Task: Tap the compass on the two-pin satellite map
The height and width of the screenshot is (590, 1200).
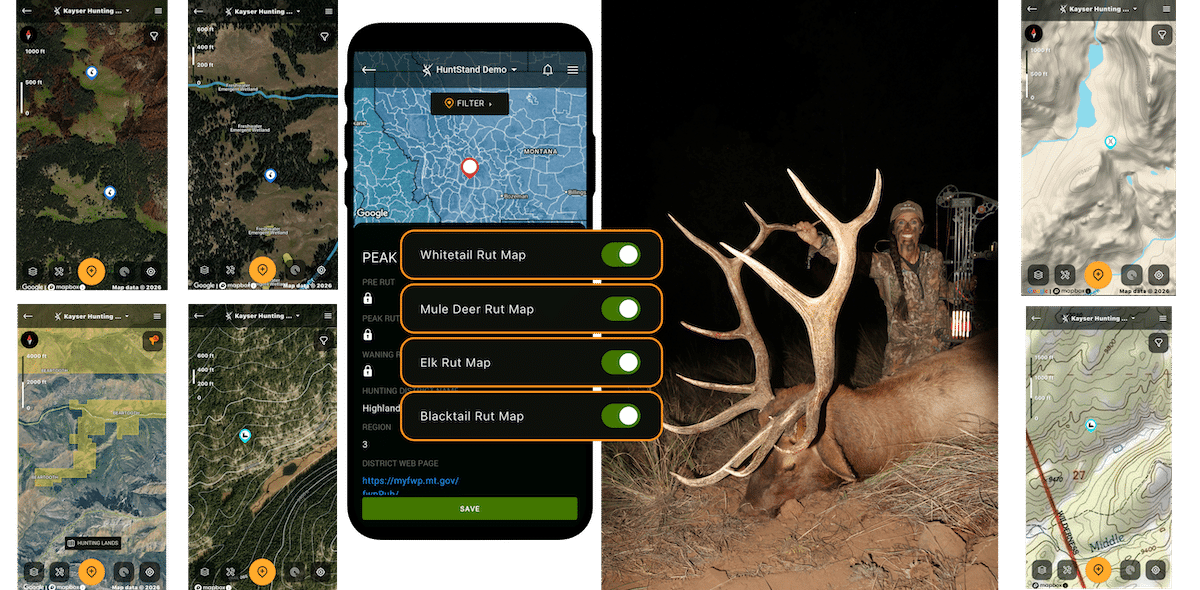Action: [x=28, y=35]
